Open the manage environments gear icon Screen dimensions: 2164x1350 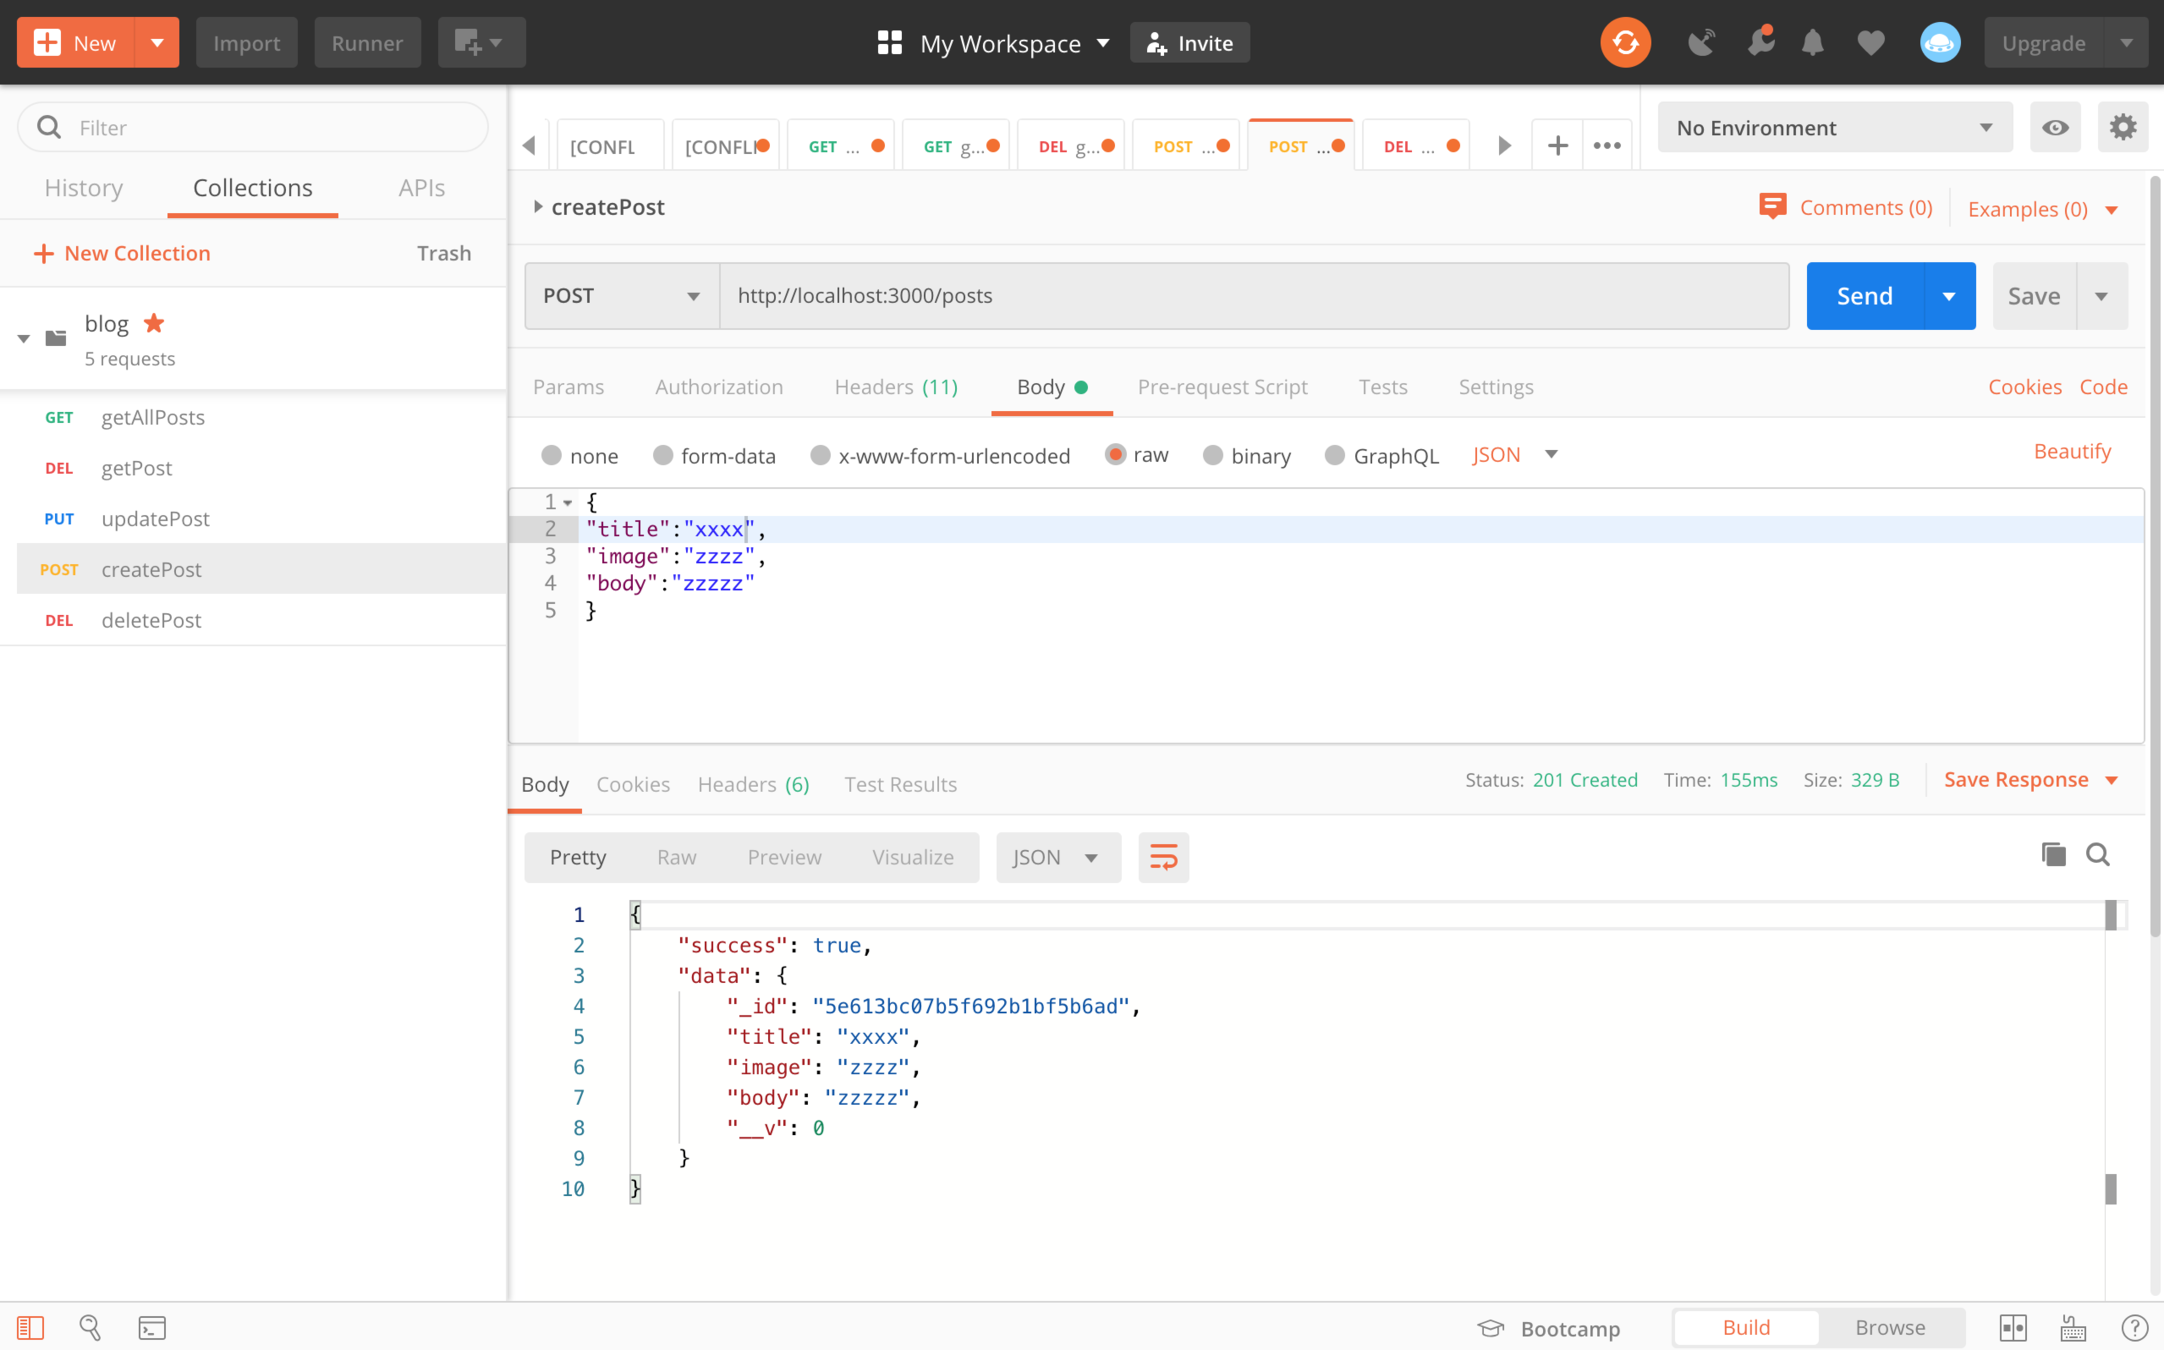[x=2122, y=128]
